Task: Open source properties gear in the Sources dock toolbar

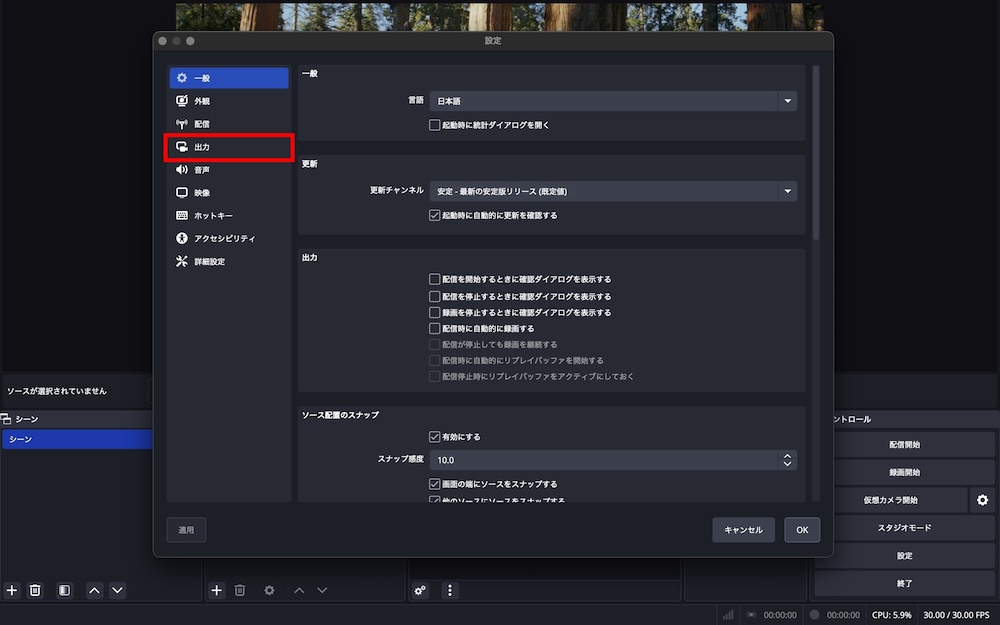Action: click(269, 590)
